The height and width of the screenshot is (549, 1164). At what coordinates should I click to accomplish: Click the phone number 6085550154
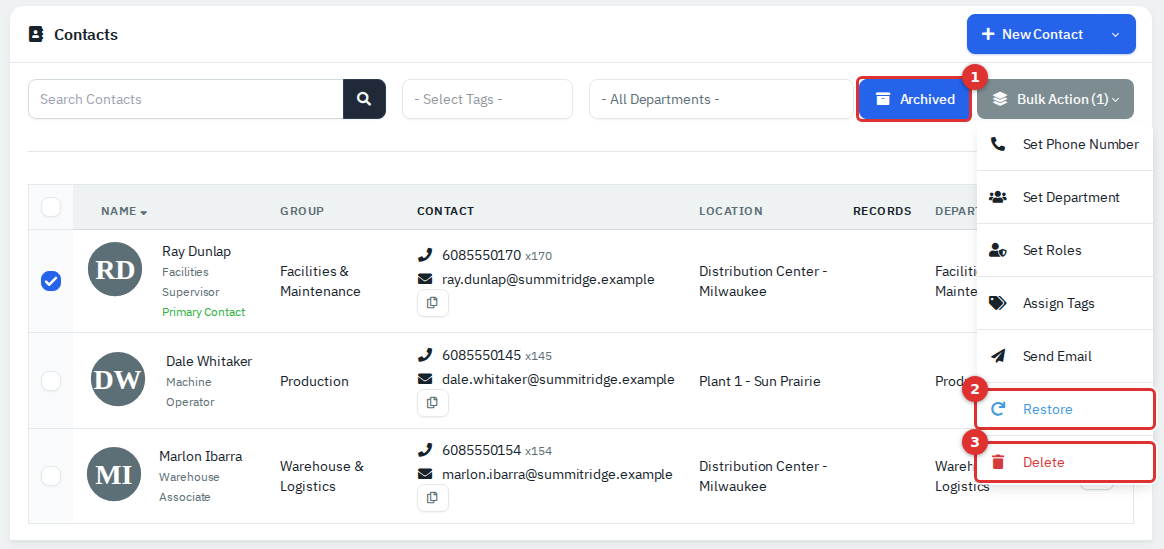tap(481, 450)
